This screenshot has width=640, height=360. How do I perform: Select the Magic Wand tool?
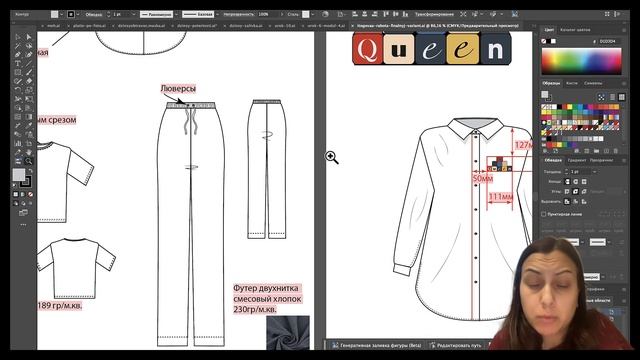pyautogui.click(x=18, y=46)
